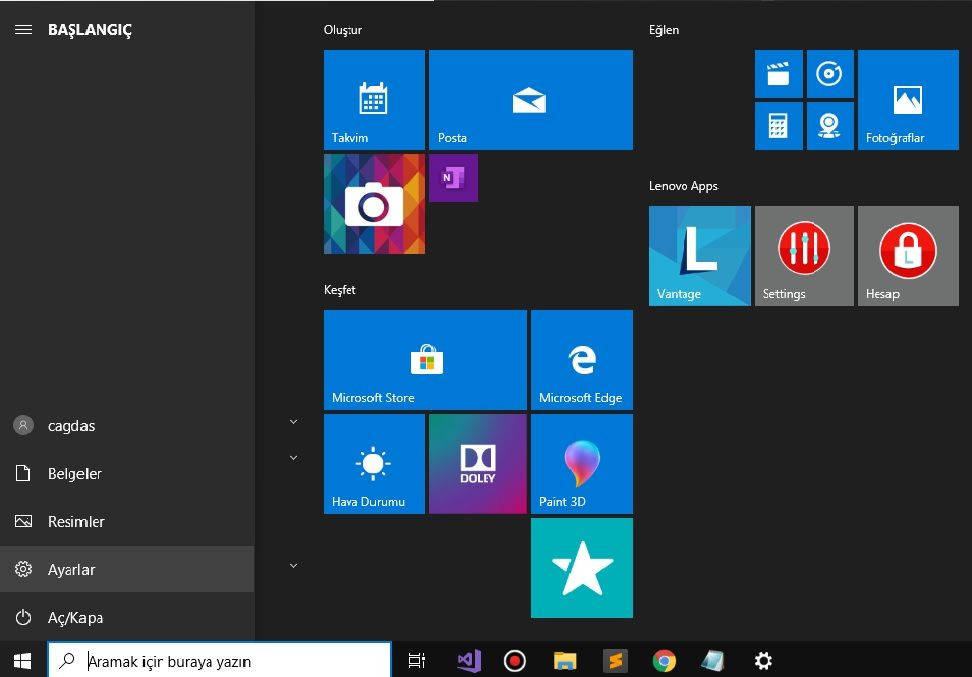Open the Takvim calendar tile
Screen dimensions: 972x677
(x=374, y=100)
